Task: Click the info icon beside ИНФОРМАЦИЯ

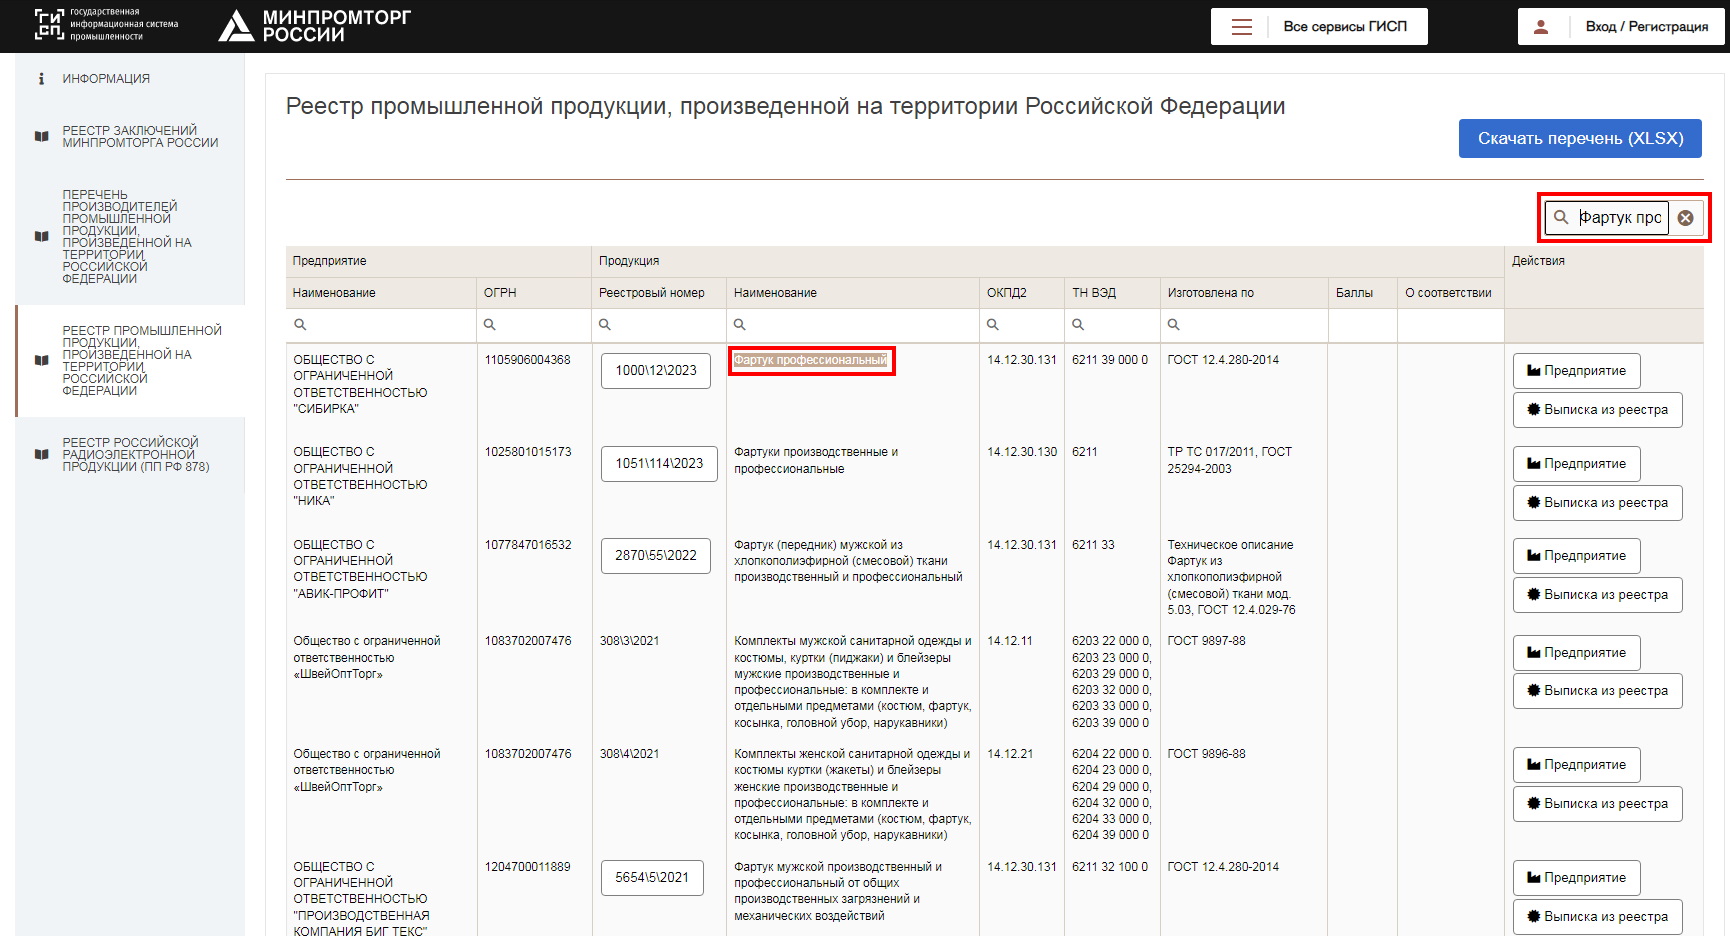Action: click(x=41, y=78)
